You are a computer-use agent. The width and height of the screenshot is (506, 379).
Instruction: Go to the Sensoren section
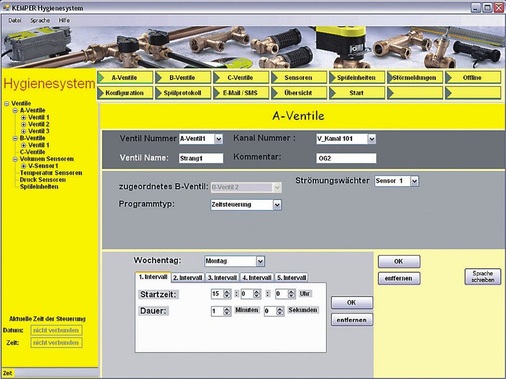coord(299,77)
